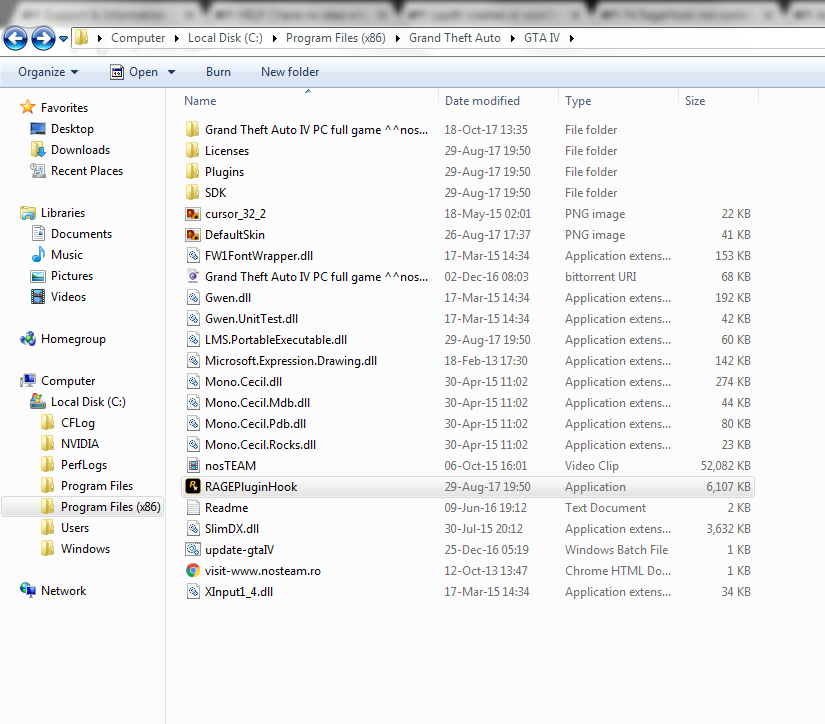Click the Forward navigation arrow button
This screenshot has width=825, height=724.
click(43, 38)
